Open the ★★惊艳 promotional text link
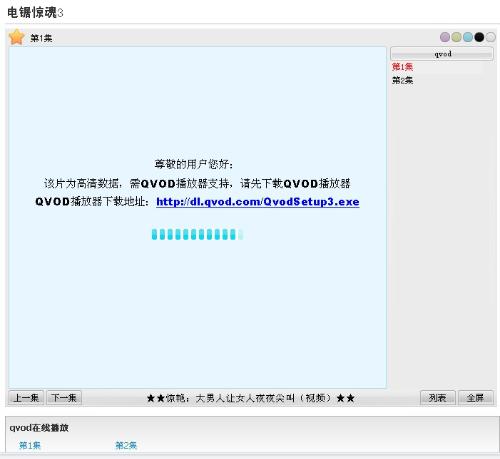The width and height of the screenshot is (500, 459). click(250, 398)
